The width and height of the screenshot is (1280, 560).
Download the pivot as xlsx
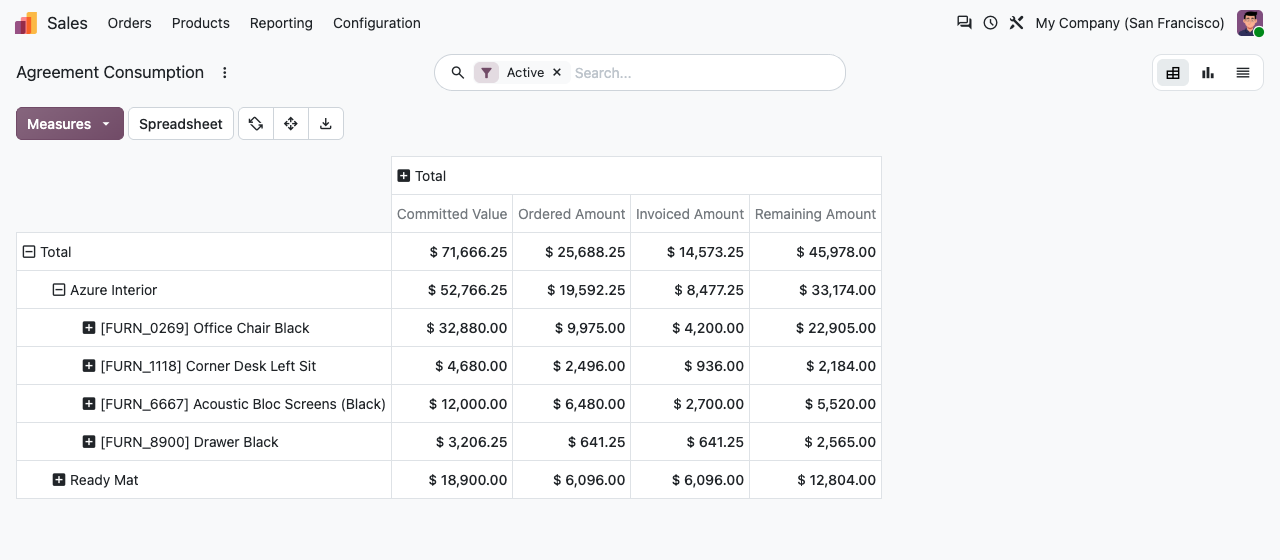tap(326, 124)
